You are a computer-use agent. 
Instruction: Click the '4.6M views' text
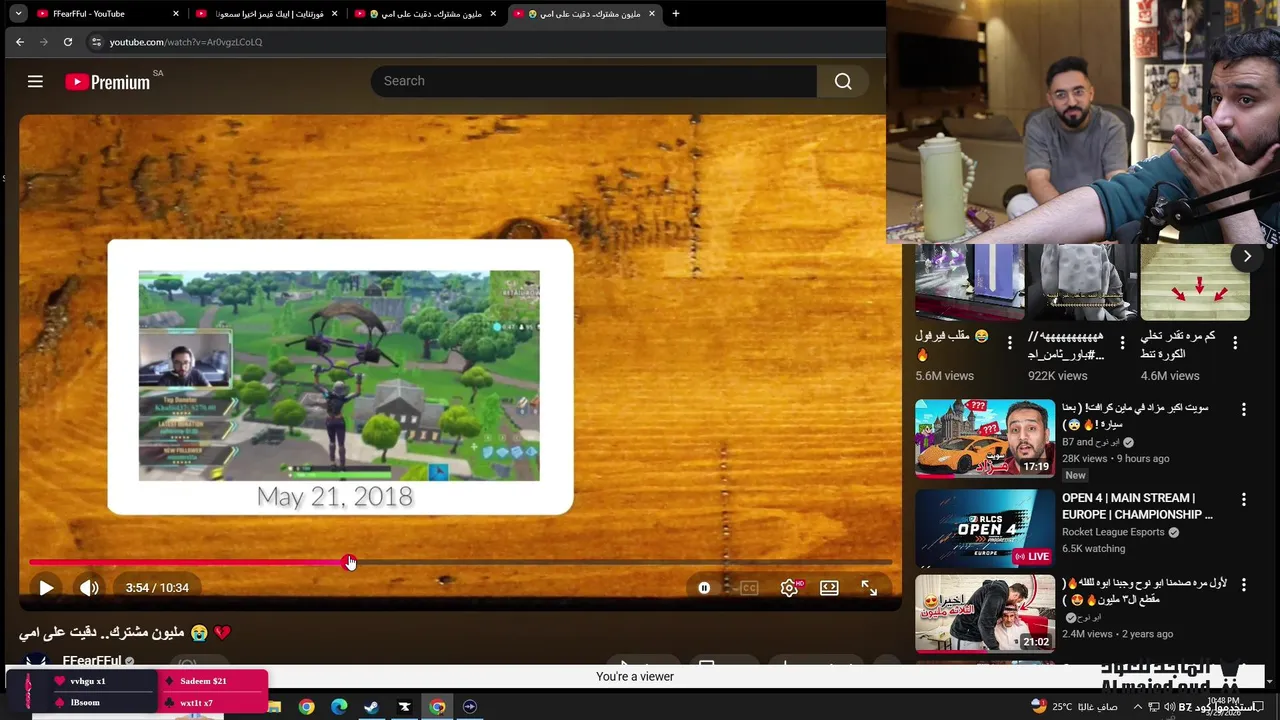pyautogui.click(x=1170, y=376)
